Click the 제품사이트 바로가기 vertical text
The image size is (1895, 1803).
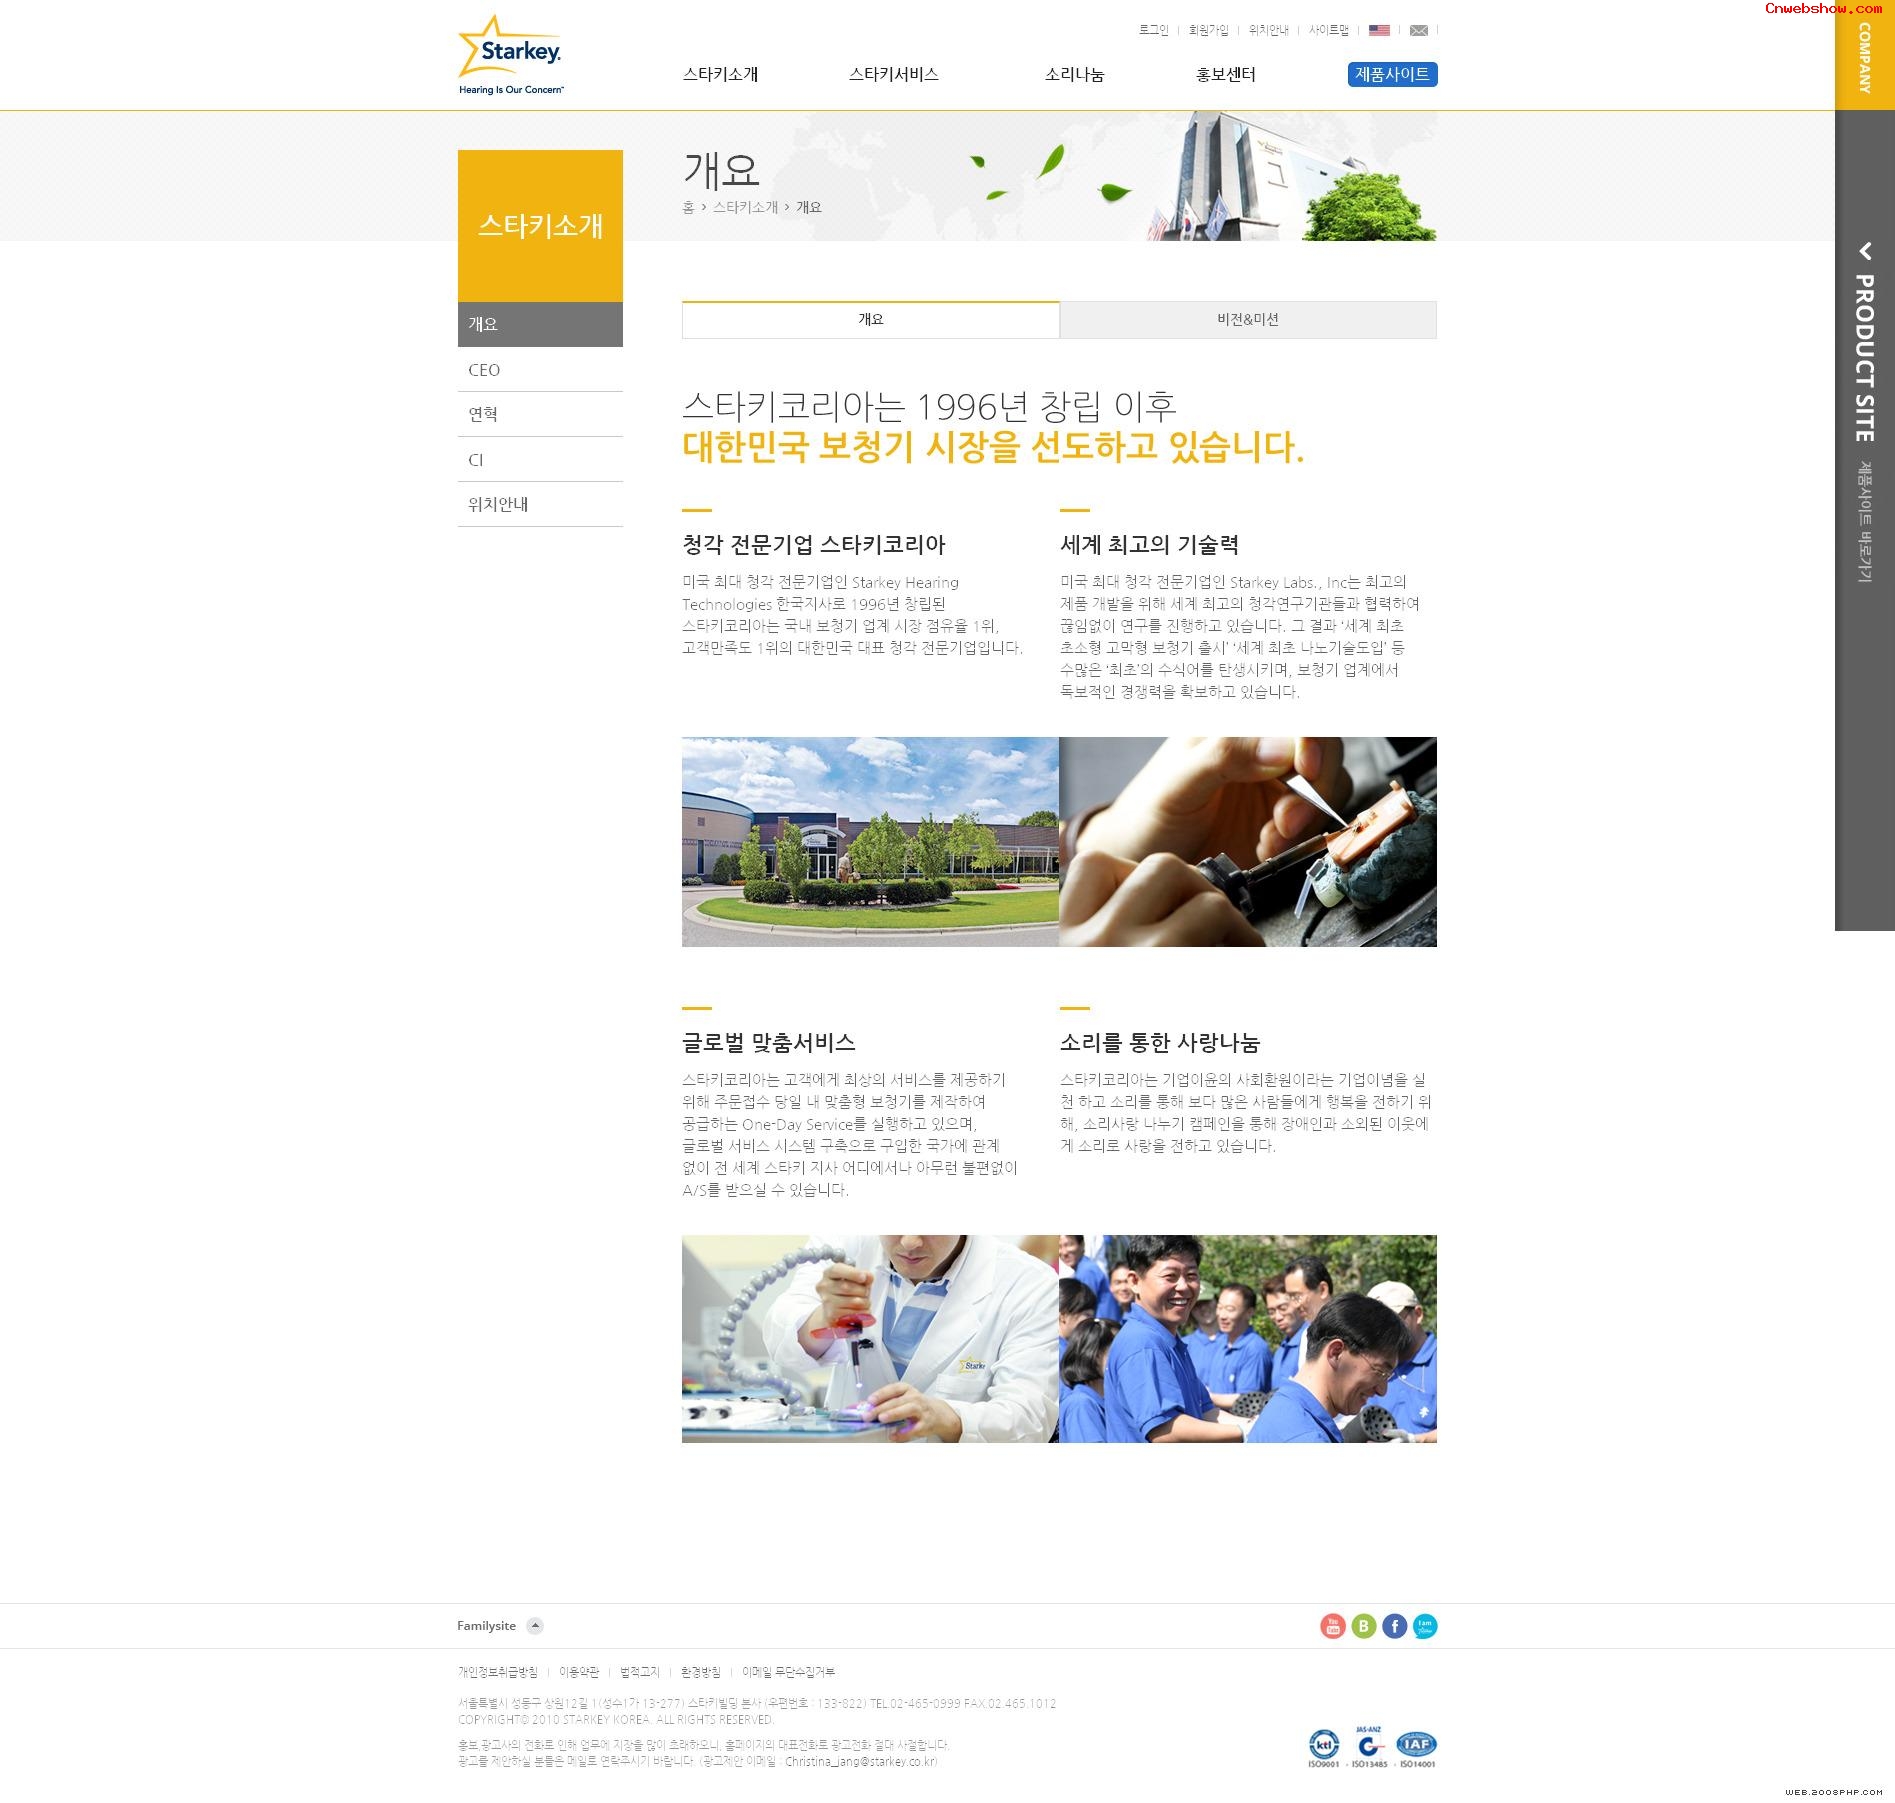1864,521
